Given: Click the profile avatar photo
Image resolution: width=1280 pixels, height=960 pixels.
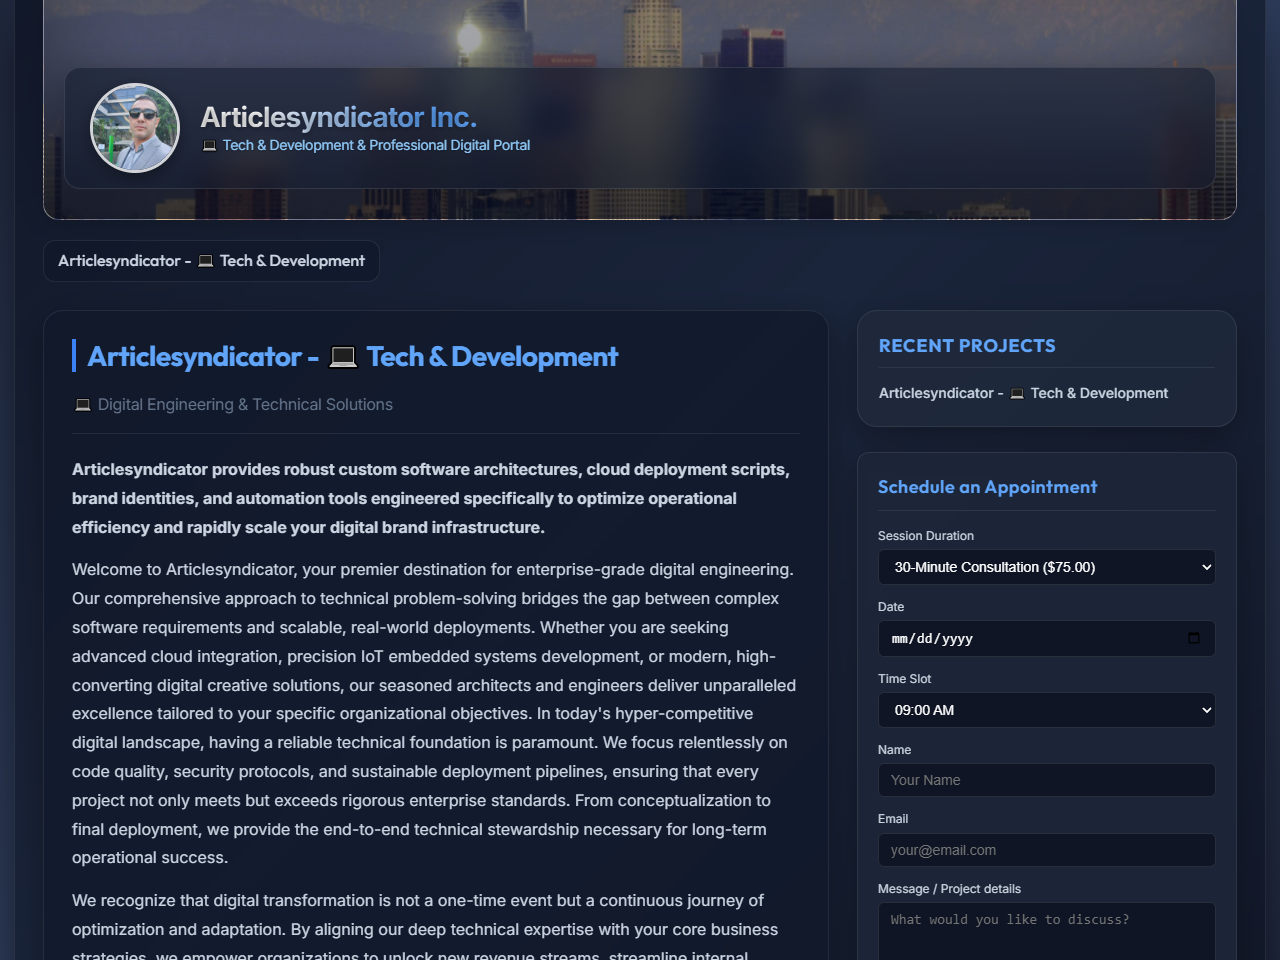Looking at the screenshot, I should click(135, 128).
